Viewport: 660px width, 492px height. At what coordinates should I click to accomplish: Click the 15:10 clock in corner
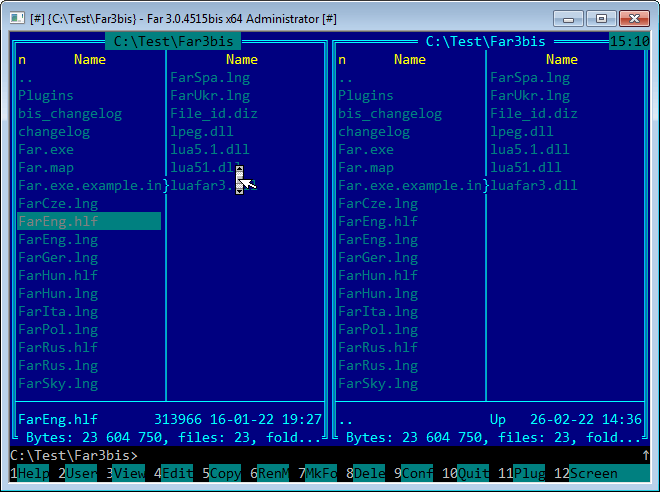point(629,41)
